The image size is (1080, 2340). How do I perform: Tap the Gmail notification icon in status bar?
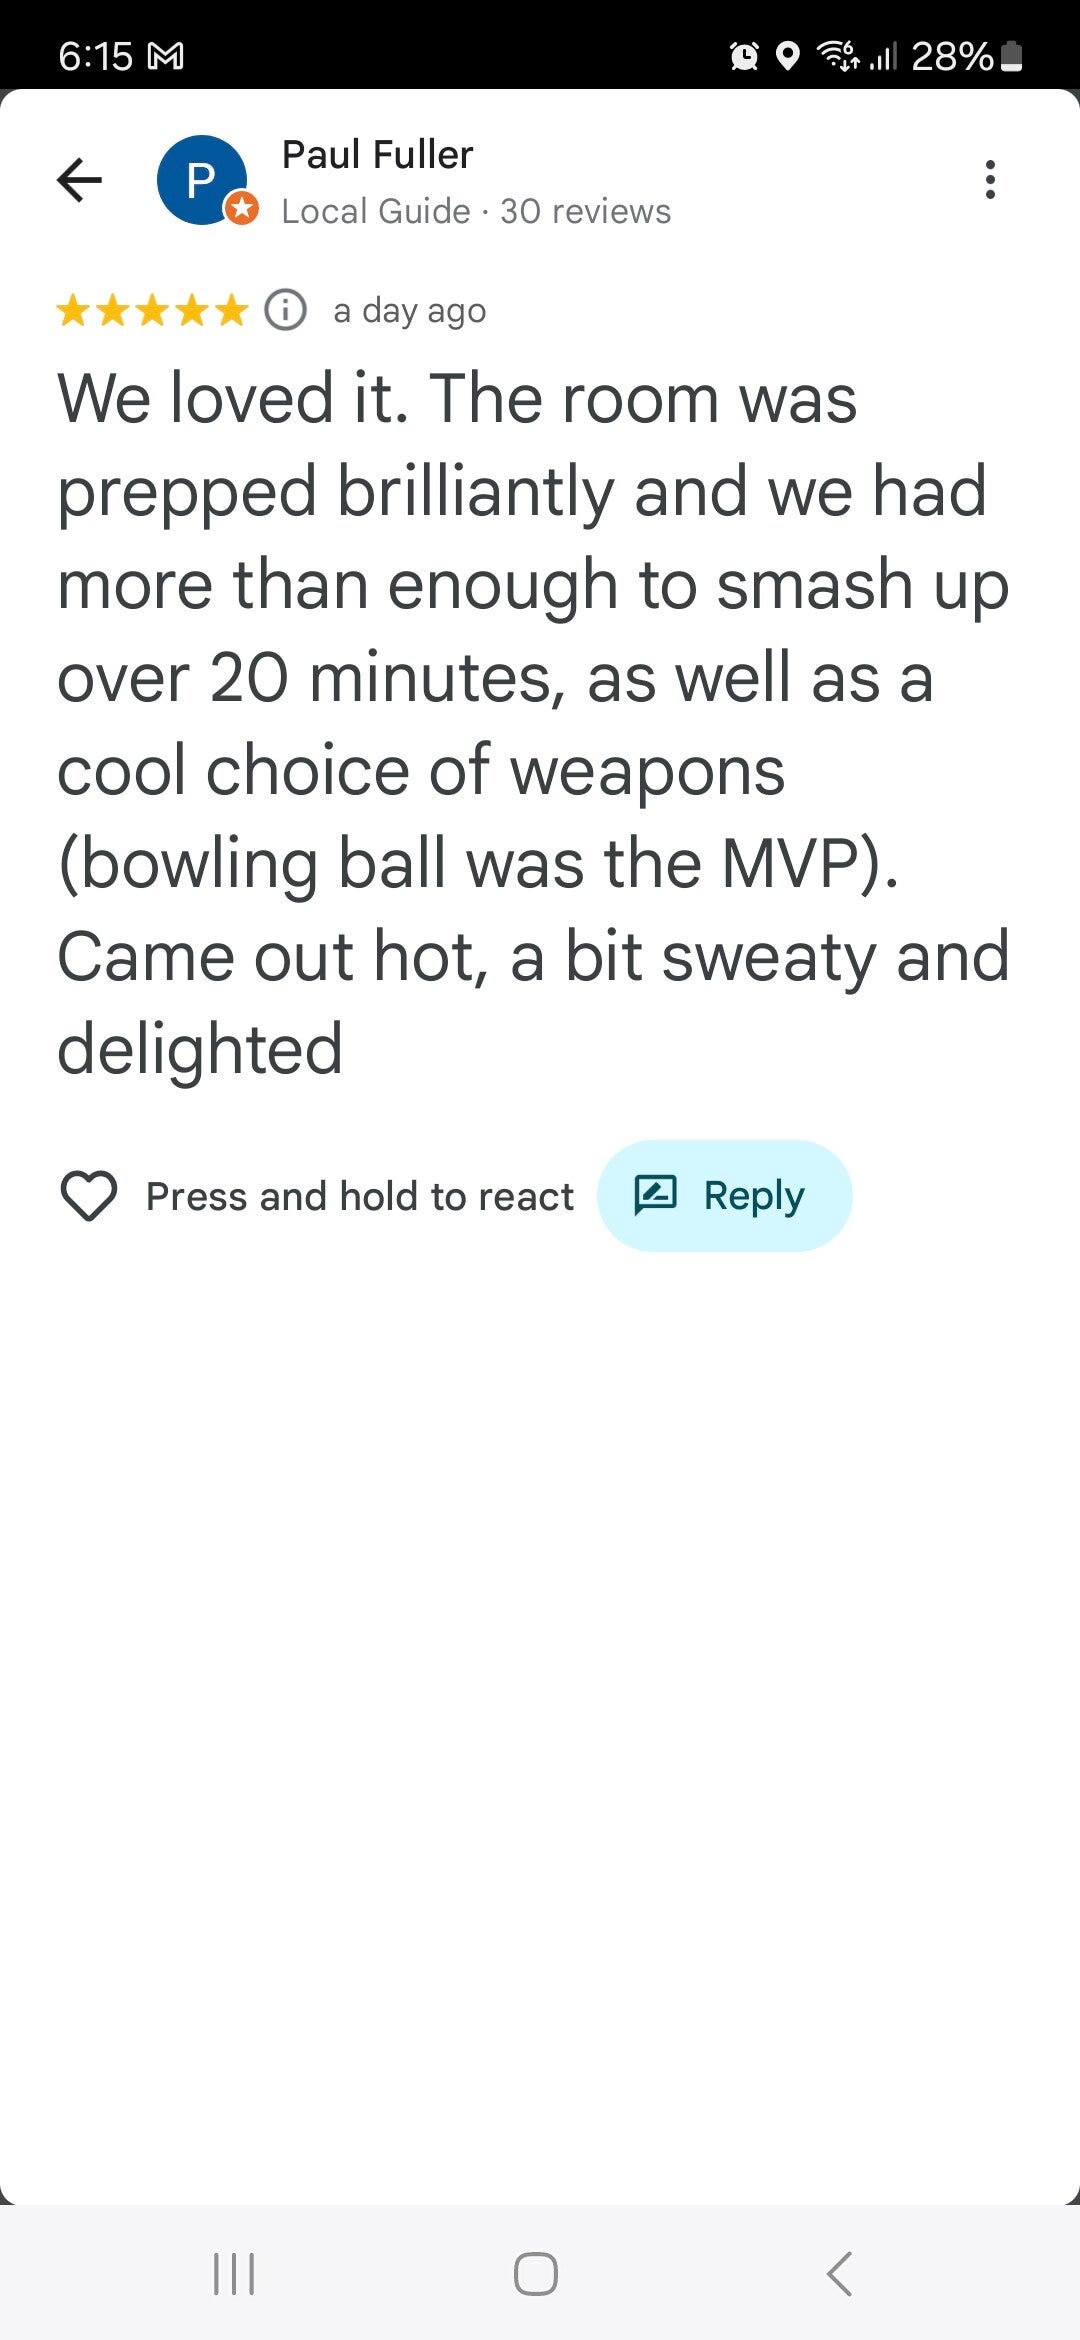(166, 56)
